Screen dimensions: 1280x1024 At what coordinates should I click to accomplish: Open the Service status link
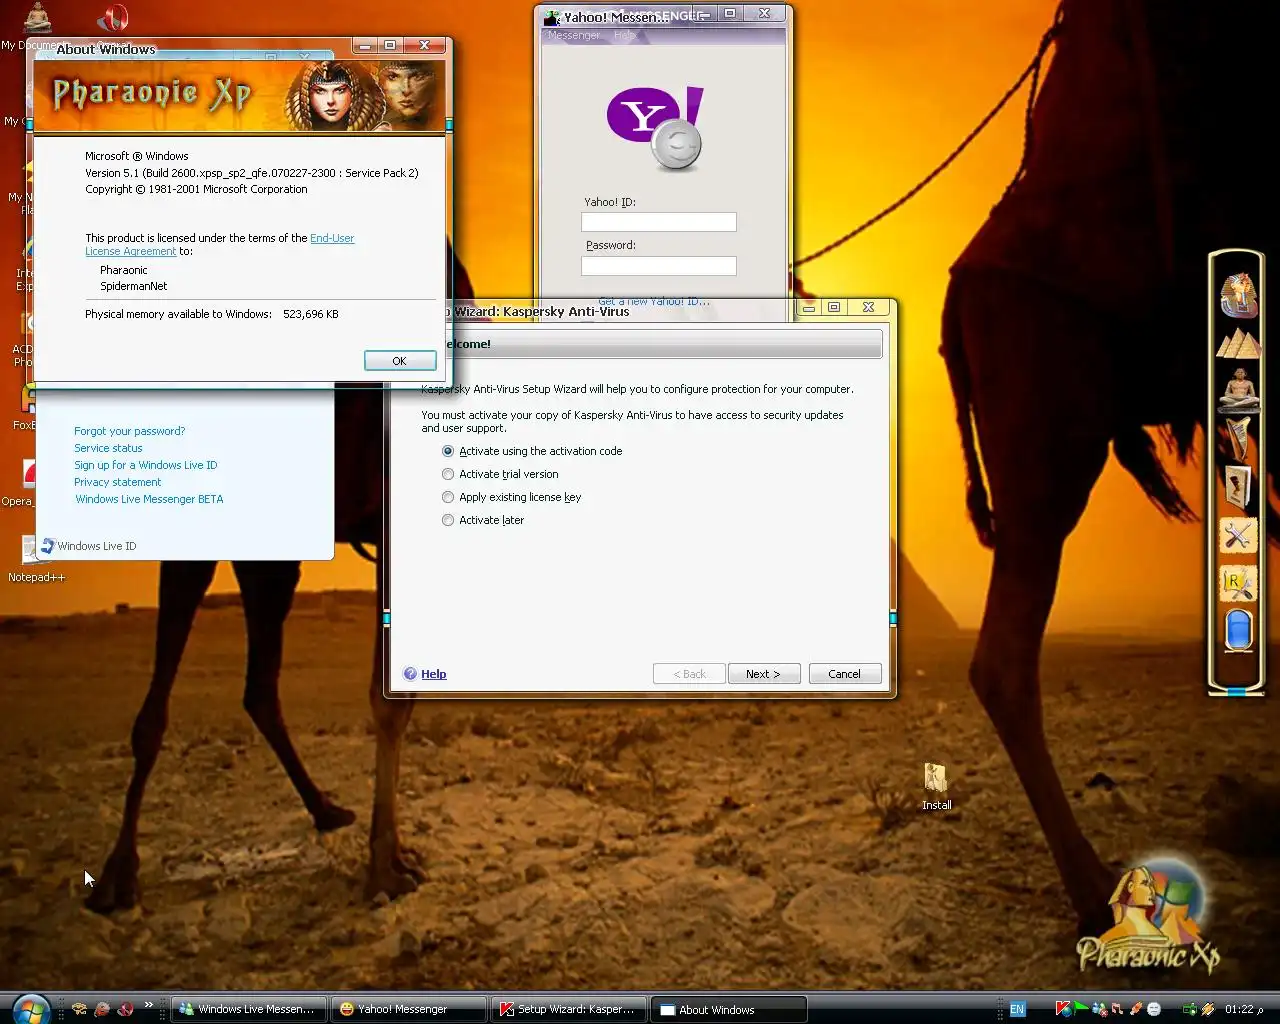click(108, 448)
